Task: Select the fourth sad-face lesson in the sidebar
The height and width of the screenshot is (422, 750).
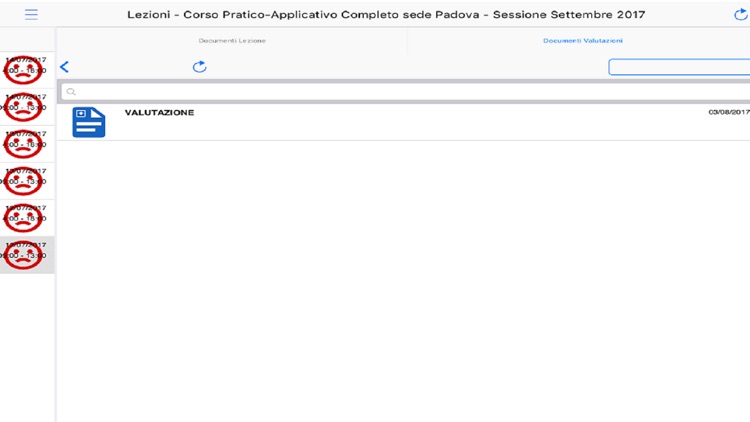Action: tap(24, 182)
